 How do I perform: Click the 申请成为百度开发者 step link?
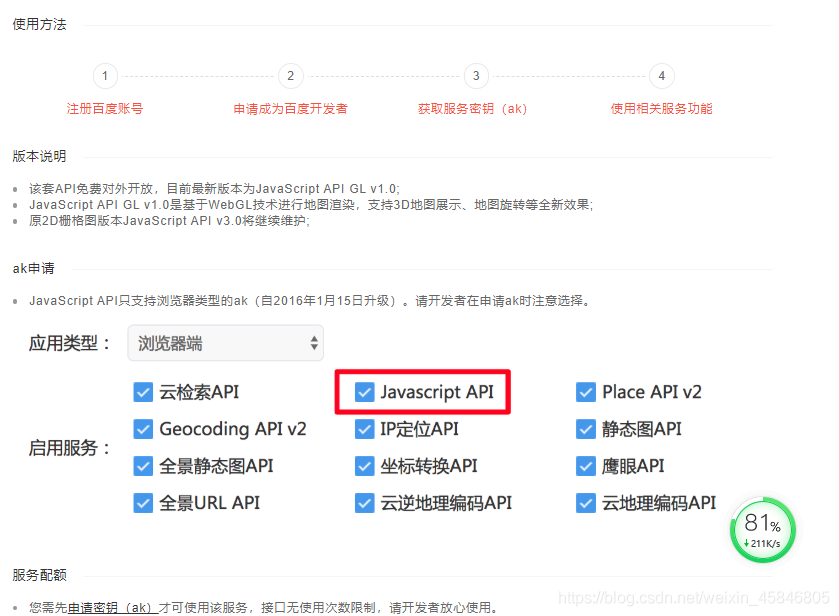tap(291, 109)
